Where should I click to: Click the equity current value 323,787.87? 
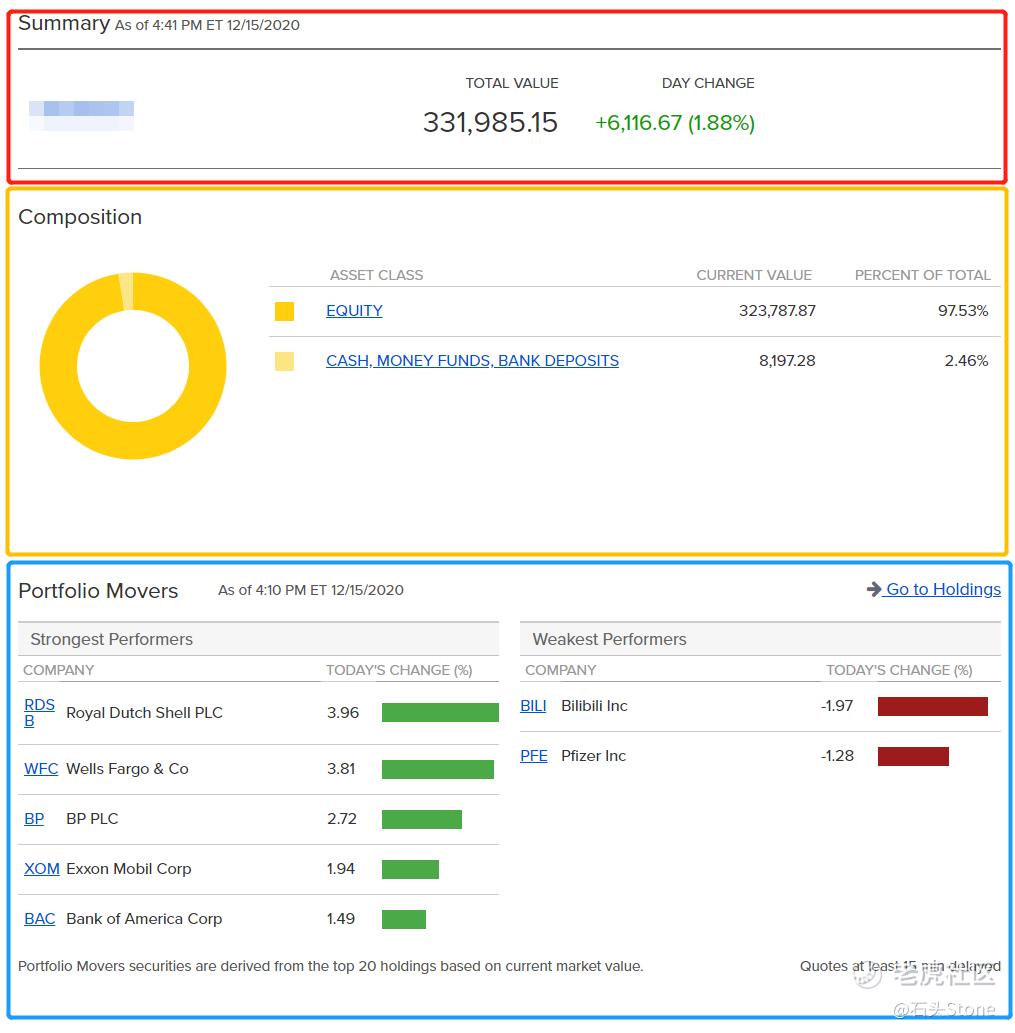[x=777, y=311]
